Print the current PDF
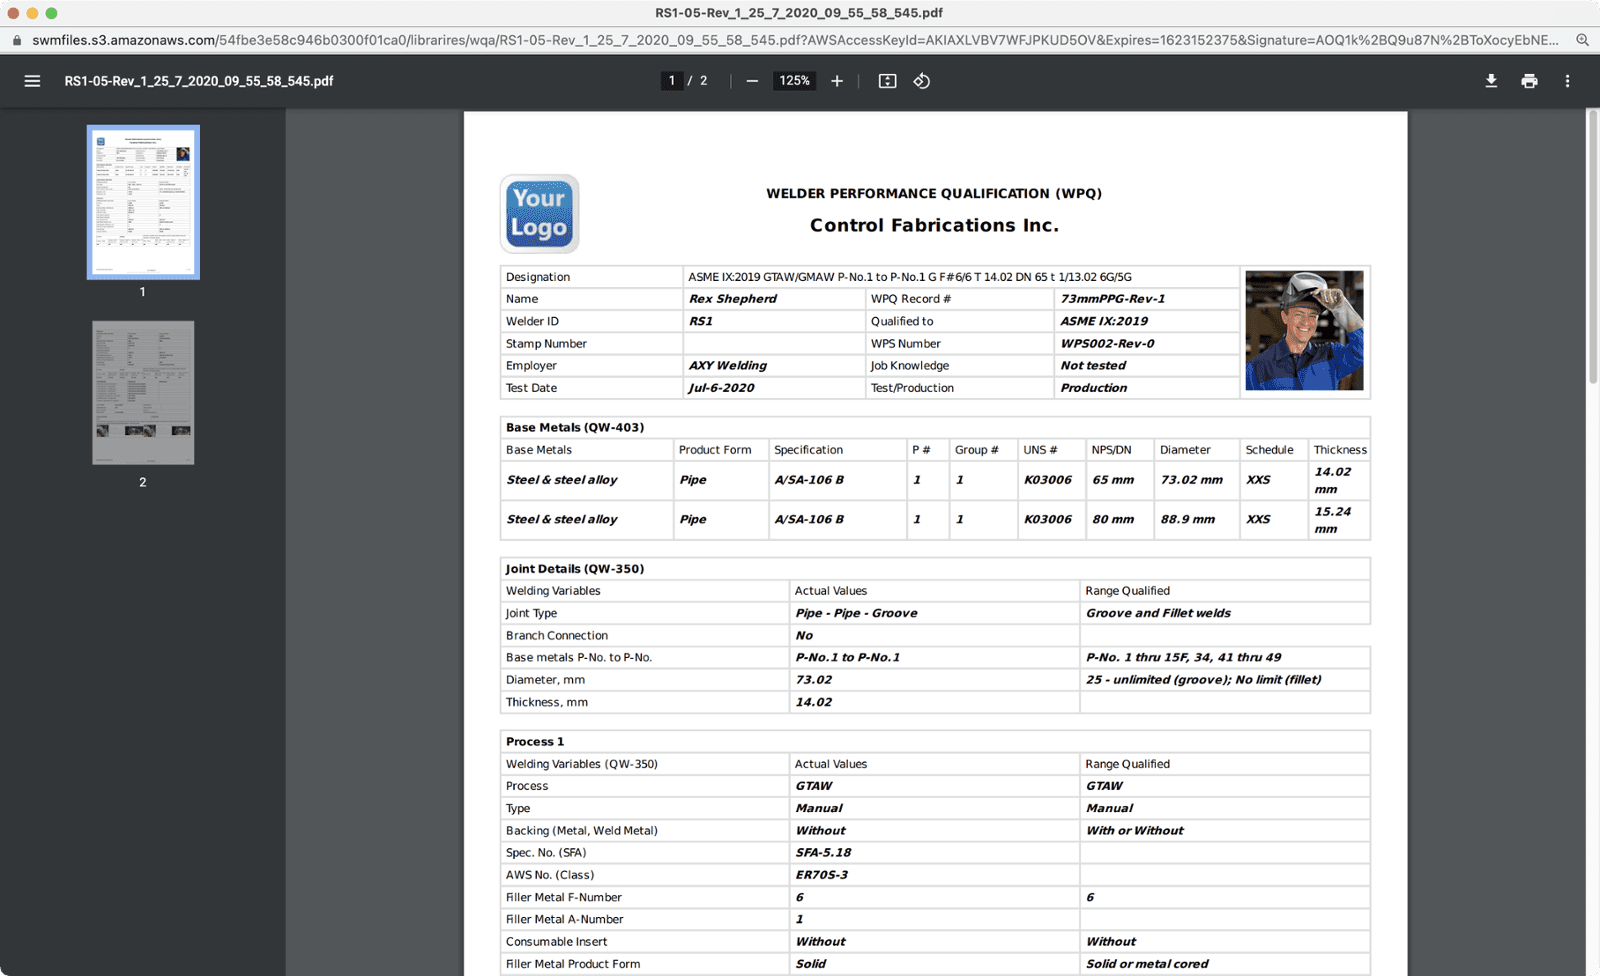This screenshot has width=1600, height=976. point(1529,81)
